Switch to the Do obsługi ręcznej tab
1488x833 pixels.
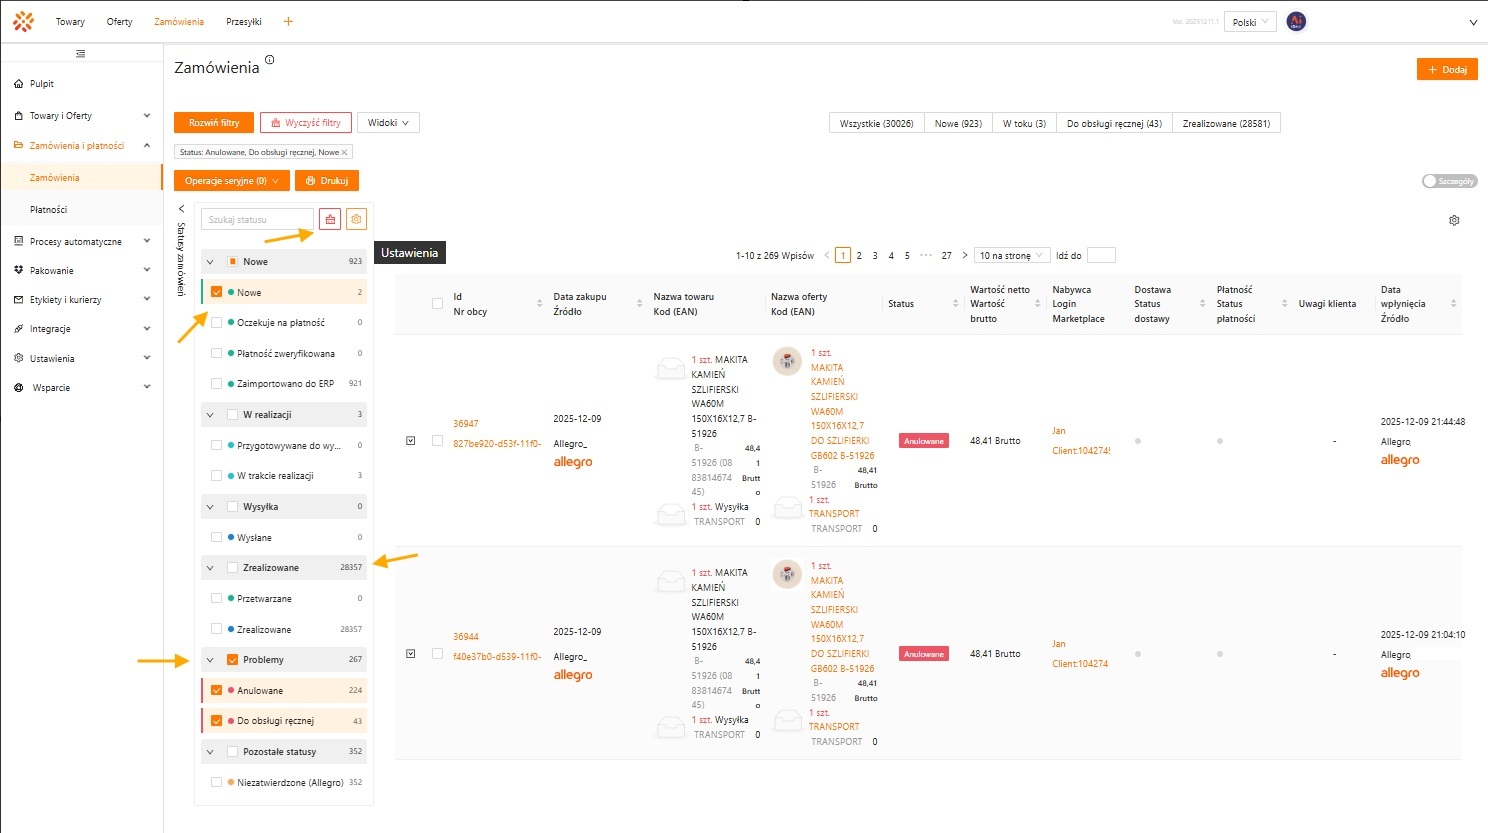point(1113,123)
